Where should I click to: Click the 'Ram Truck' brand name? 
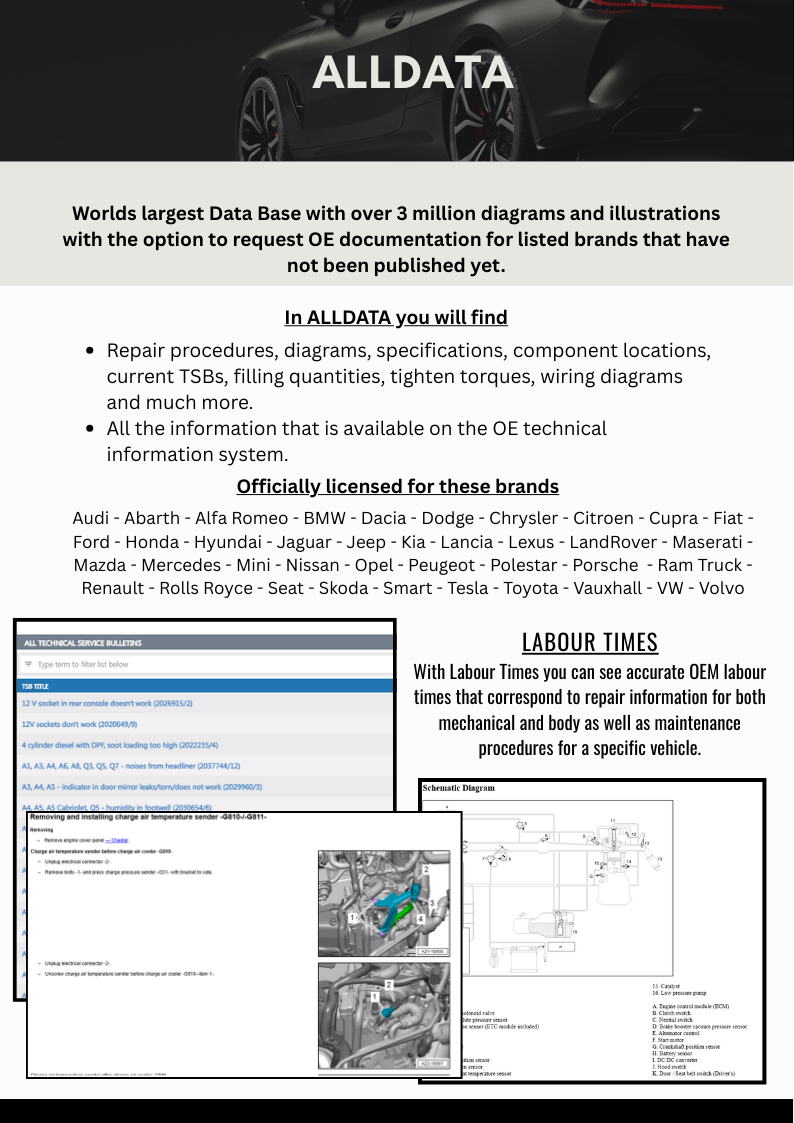click(699, 565)
